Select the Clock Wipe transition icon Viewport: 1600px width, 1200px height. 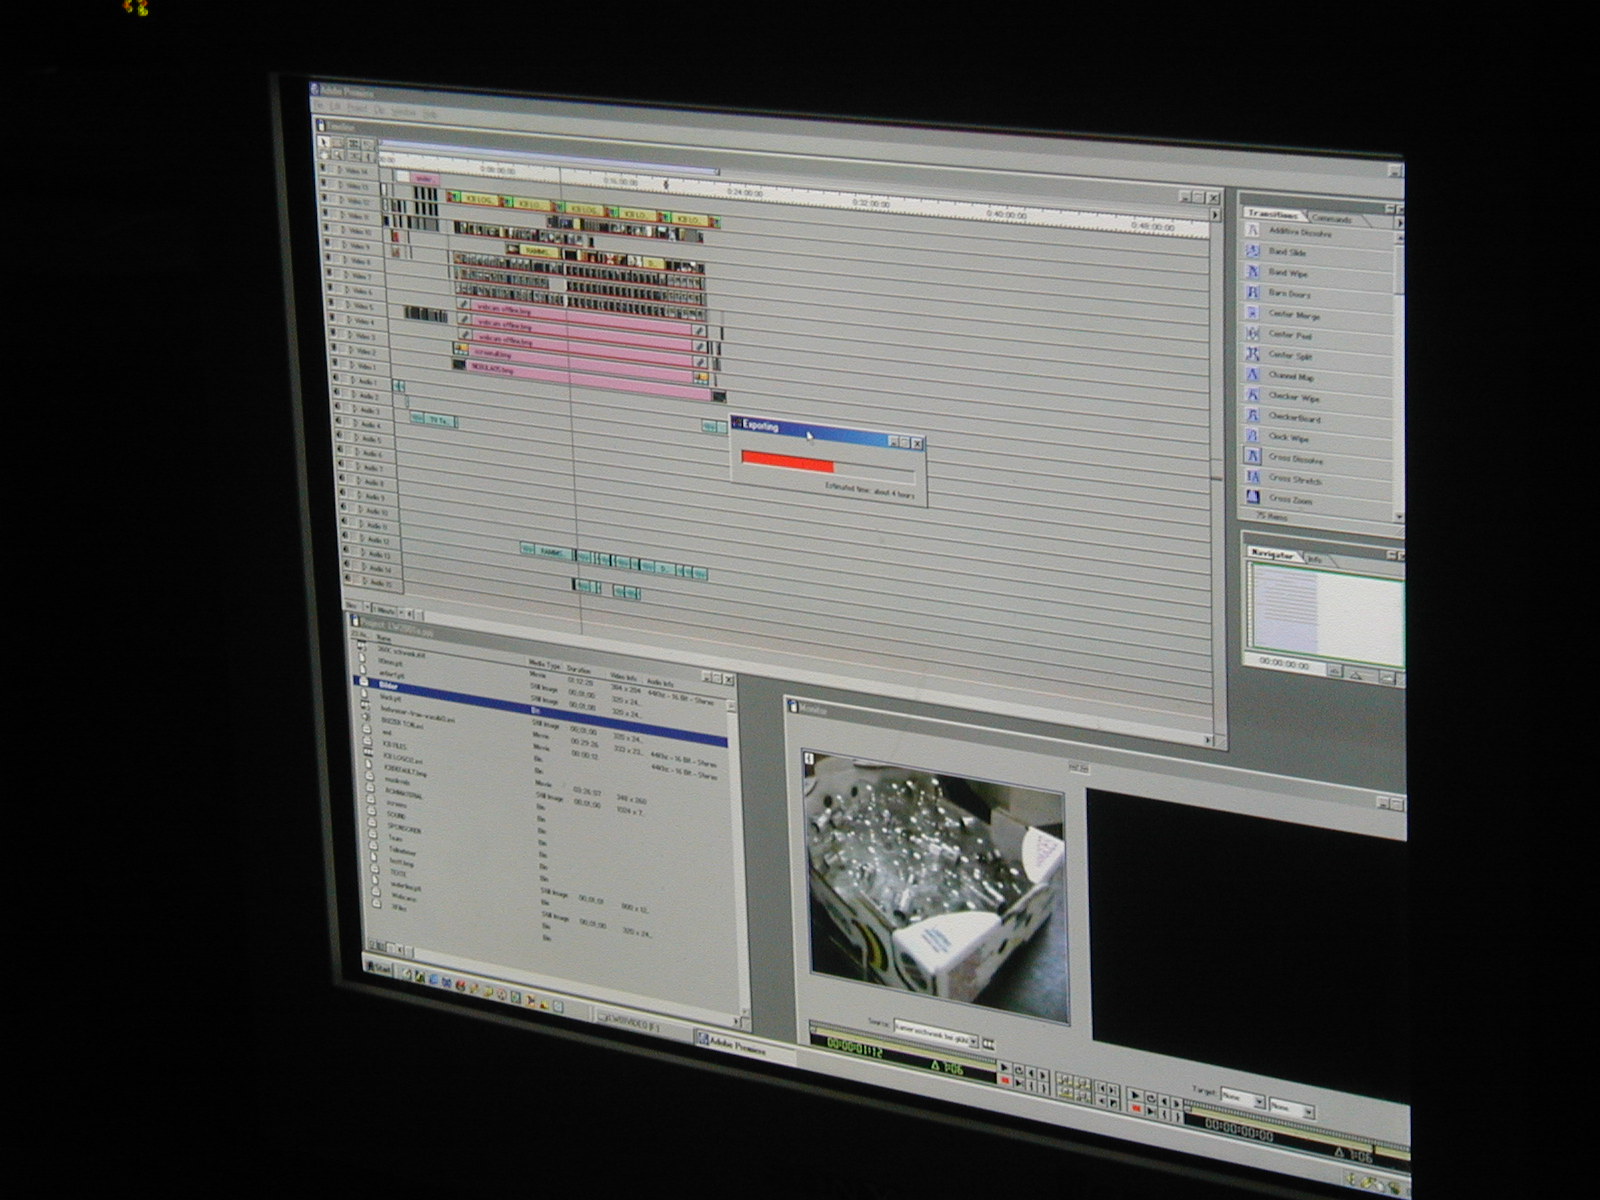1252,436
